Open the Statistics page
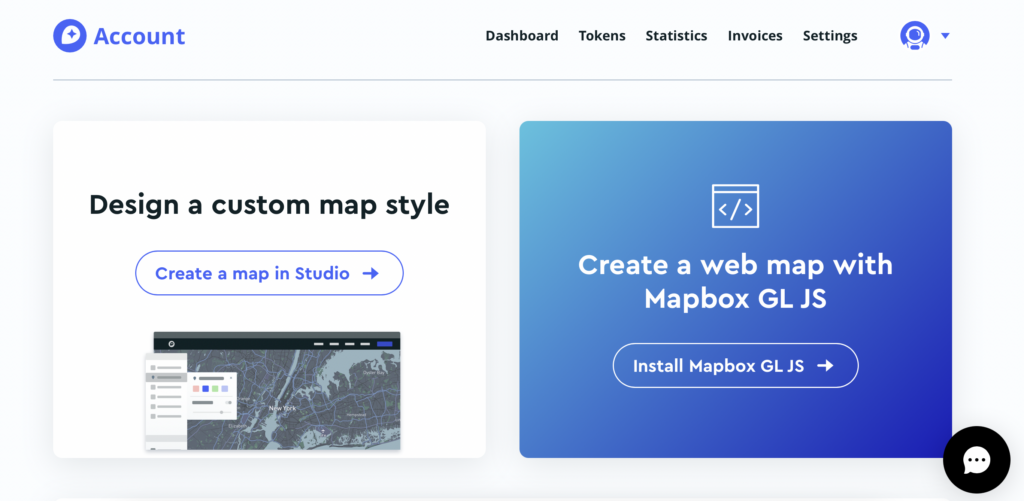 pyautogui.click(x=677, y=36)
